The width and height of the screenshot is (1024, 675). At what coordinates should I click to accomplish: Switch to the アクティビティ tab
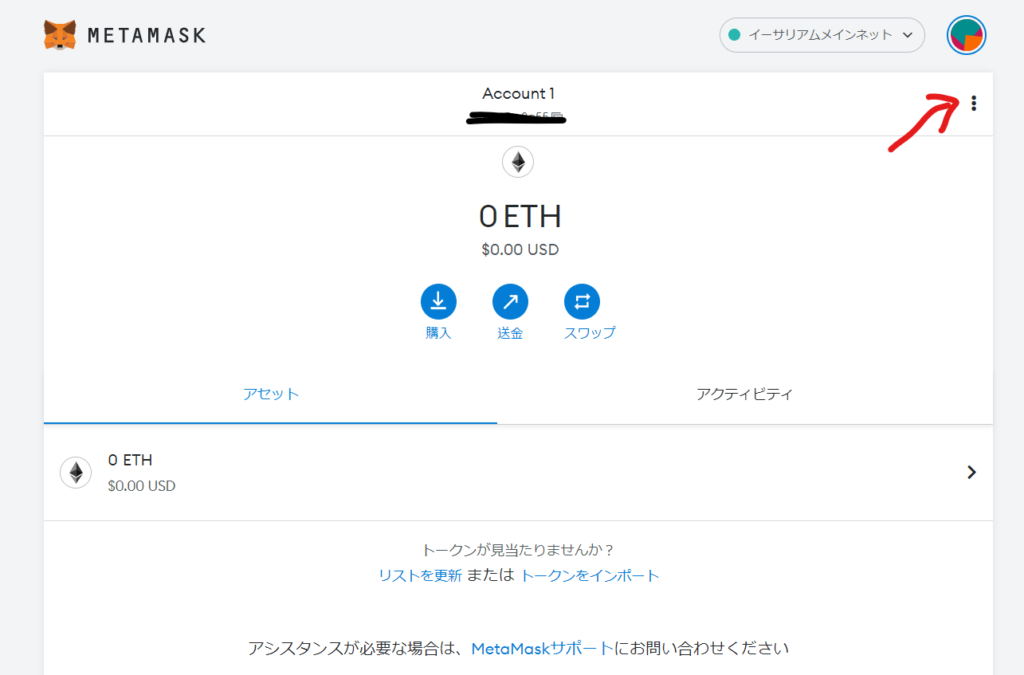click(x=744, y=394)
